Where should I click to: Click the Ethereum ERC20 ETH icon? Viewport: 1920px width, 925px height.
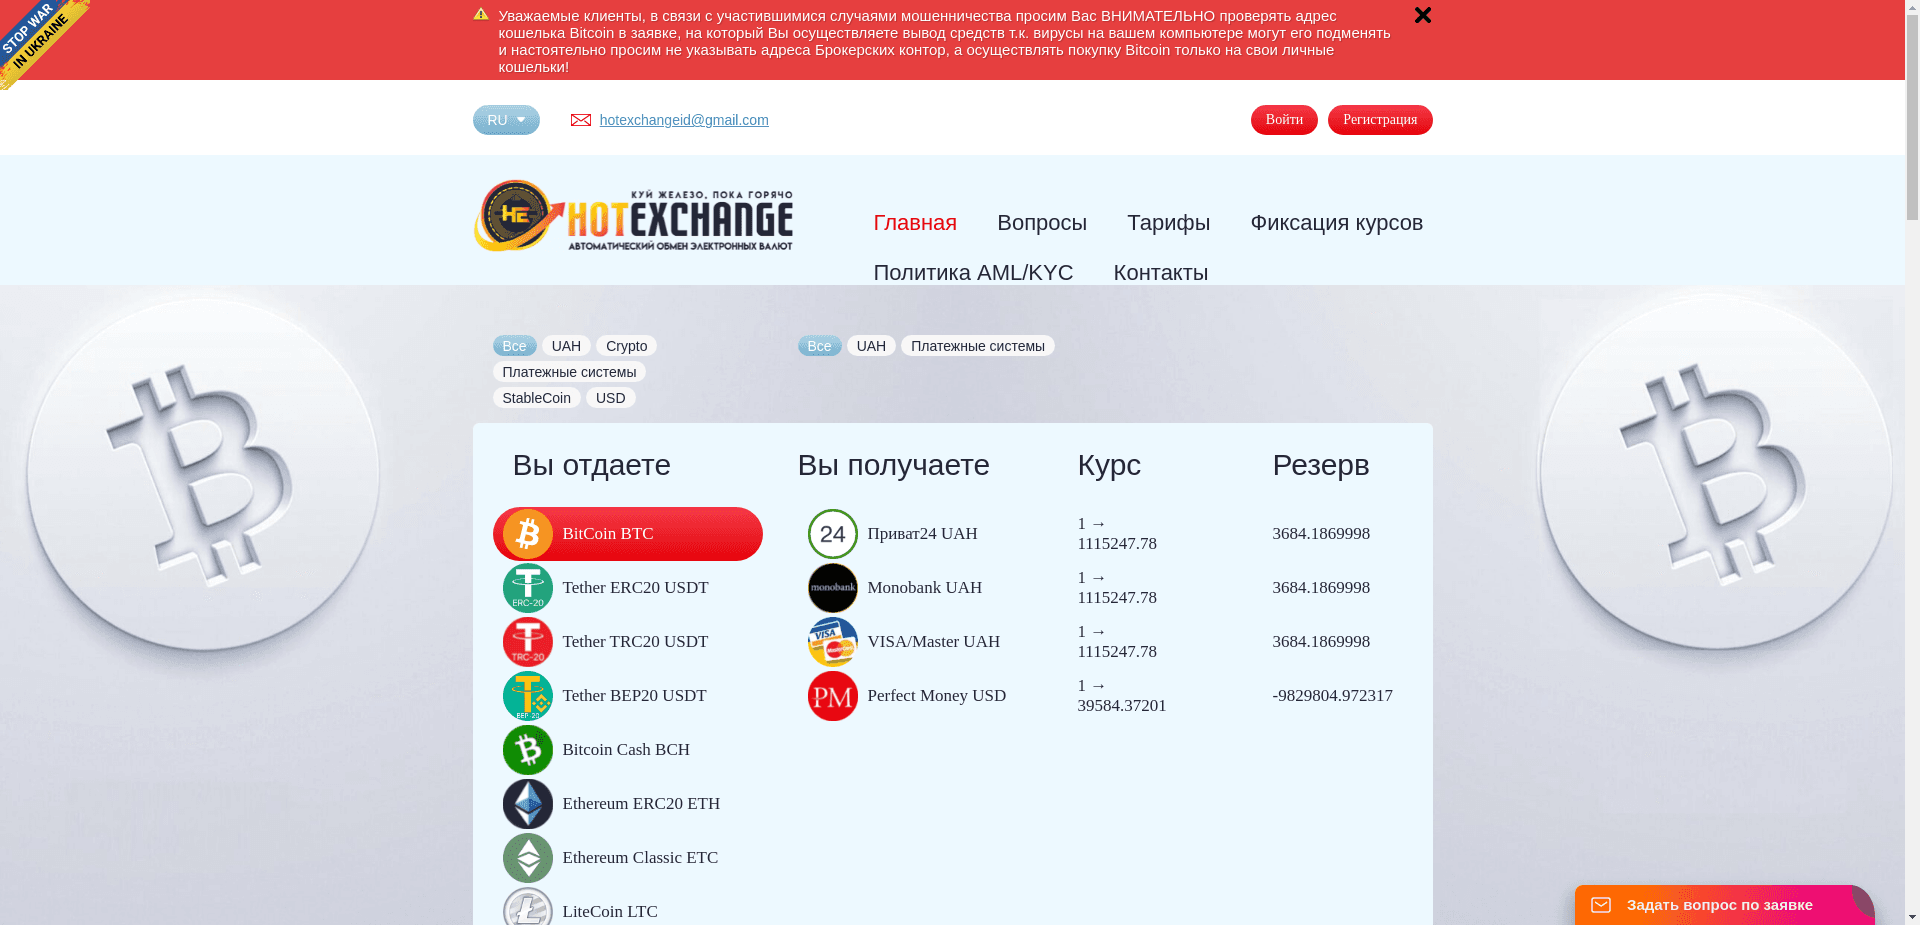[527, 803]
